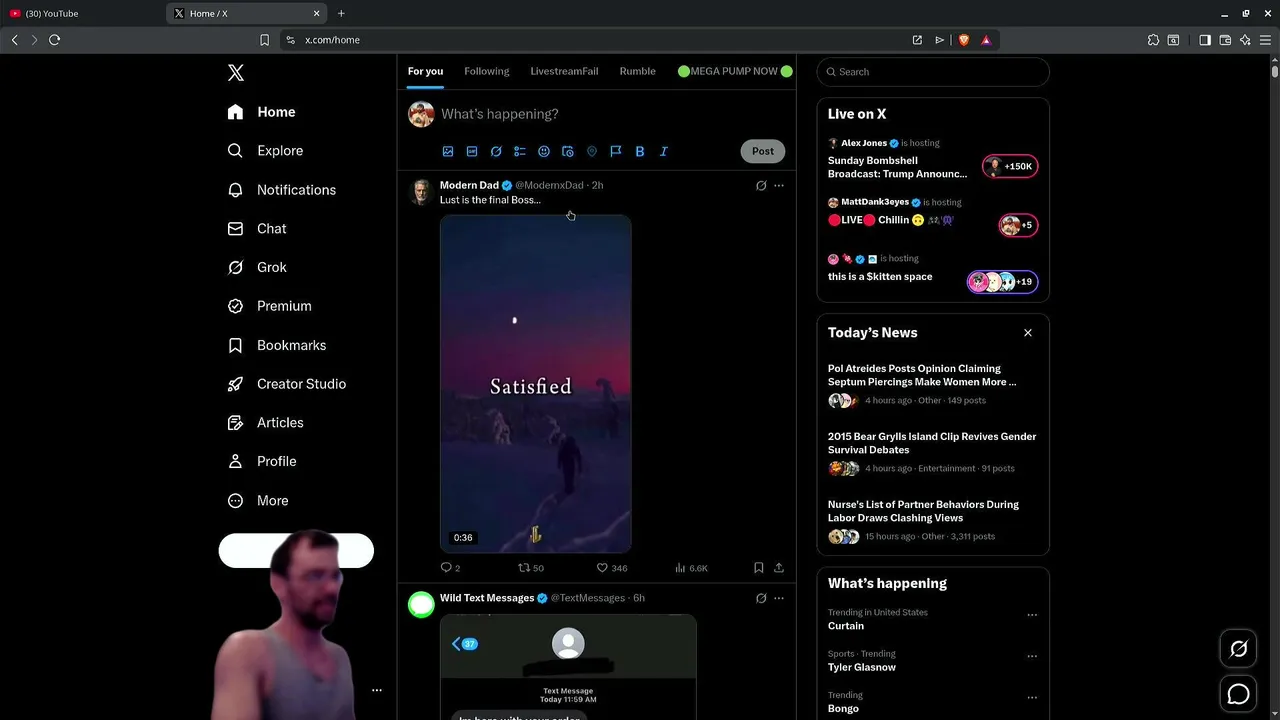The height and width of the screenshot is (720, 1280).
Task: Play the Satisfied video thumbnail
Action: pos(536,384)
